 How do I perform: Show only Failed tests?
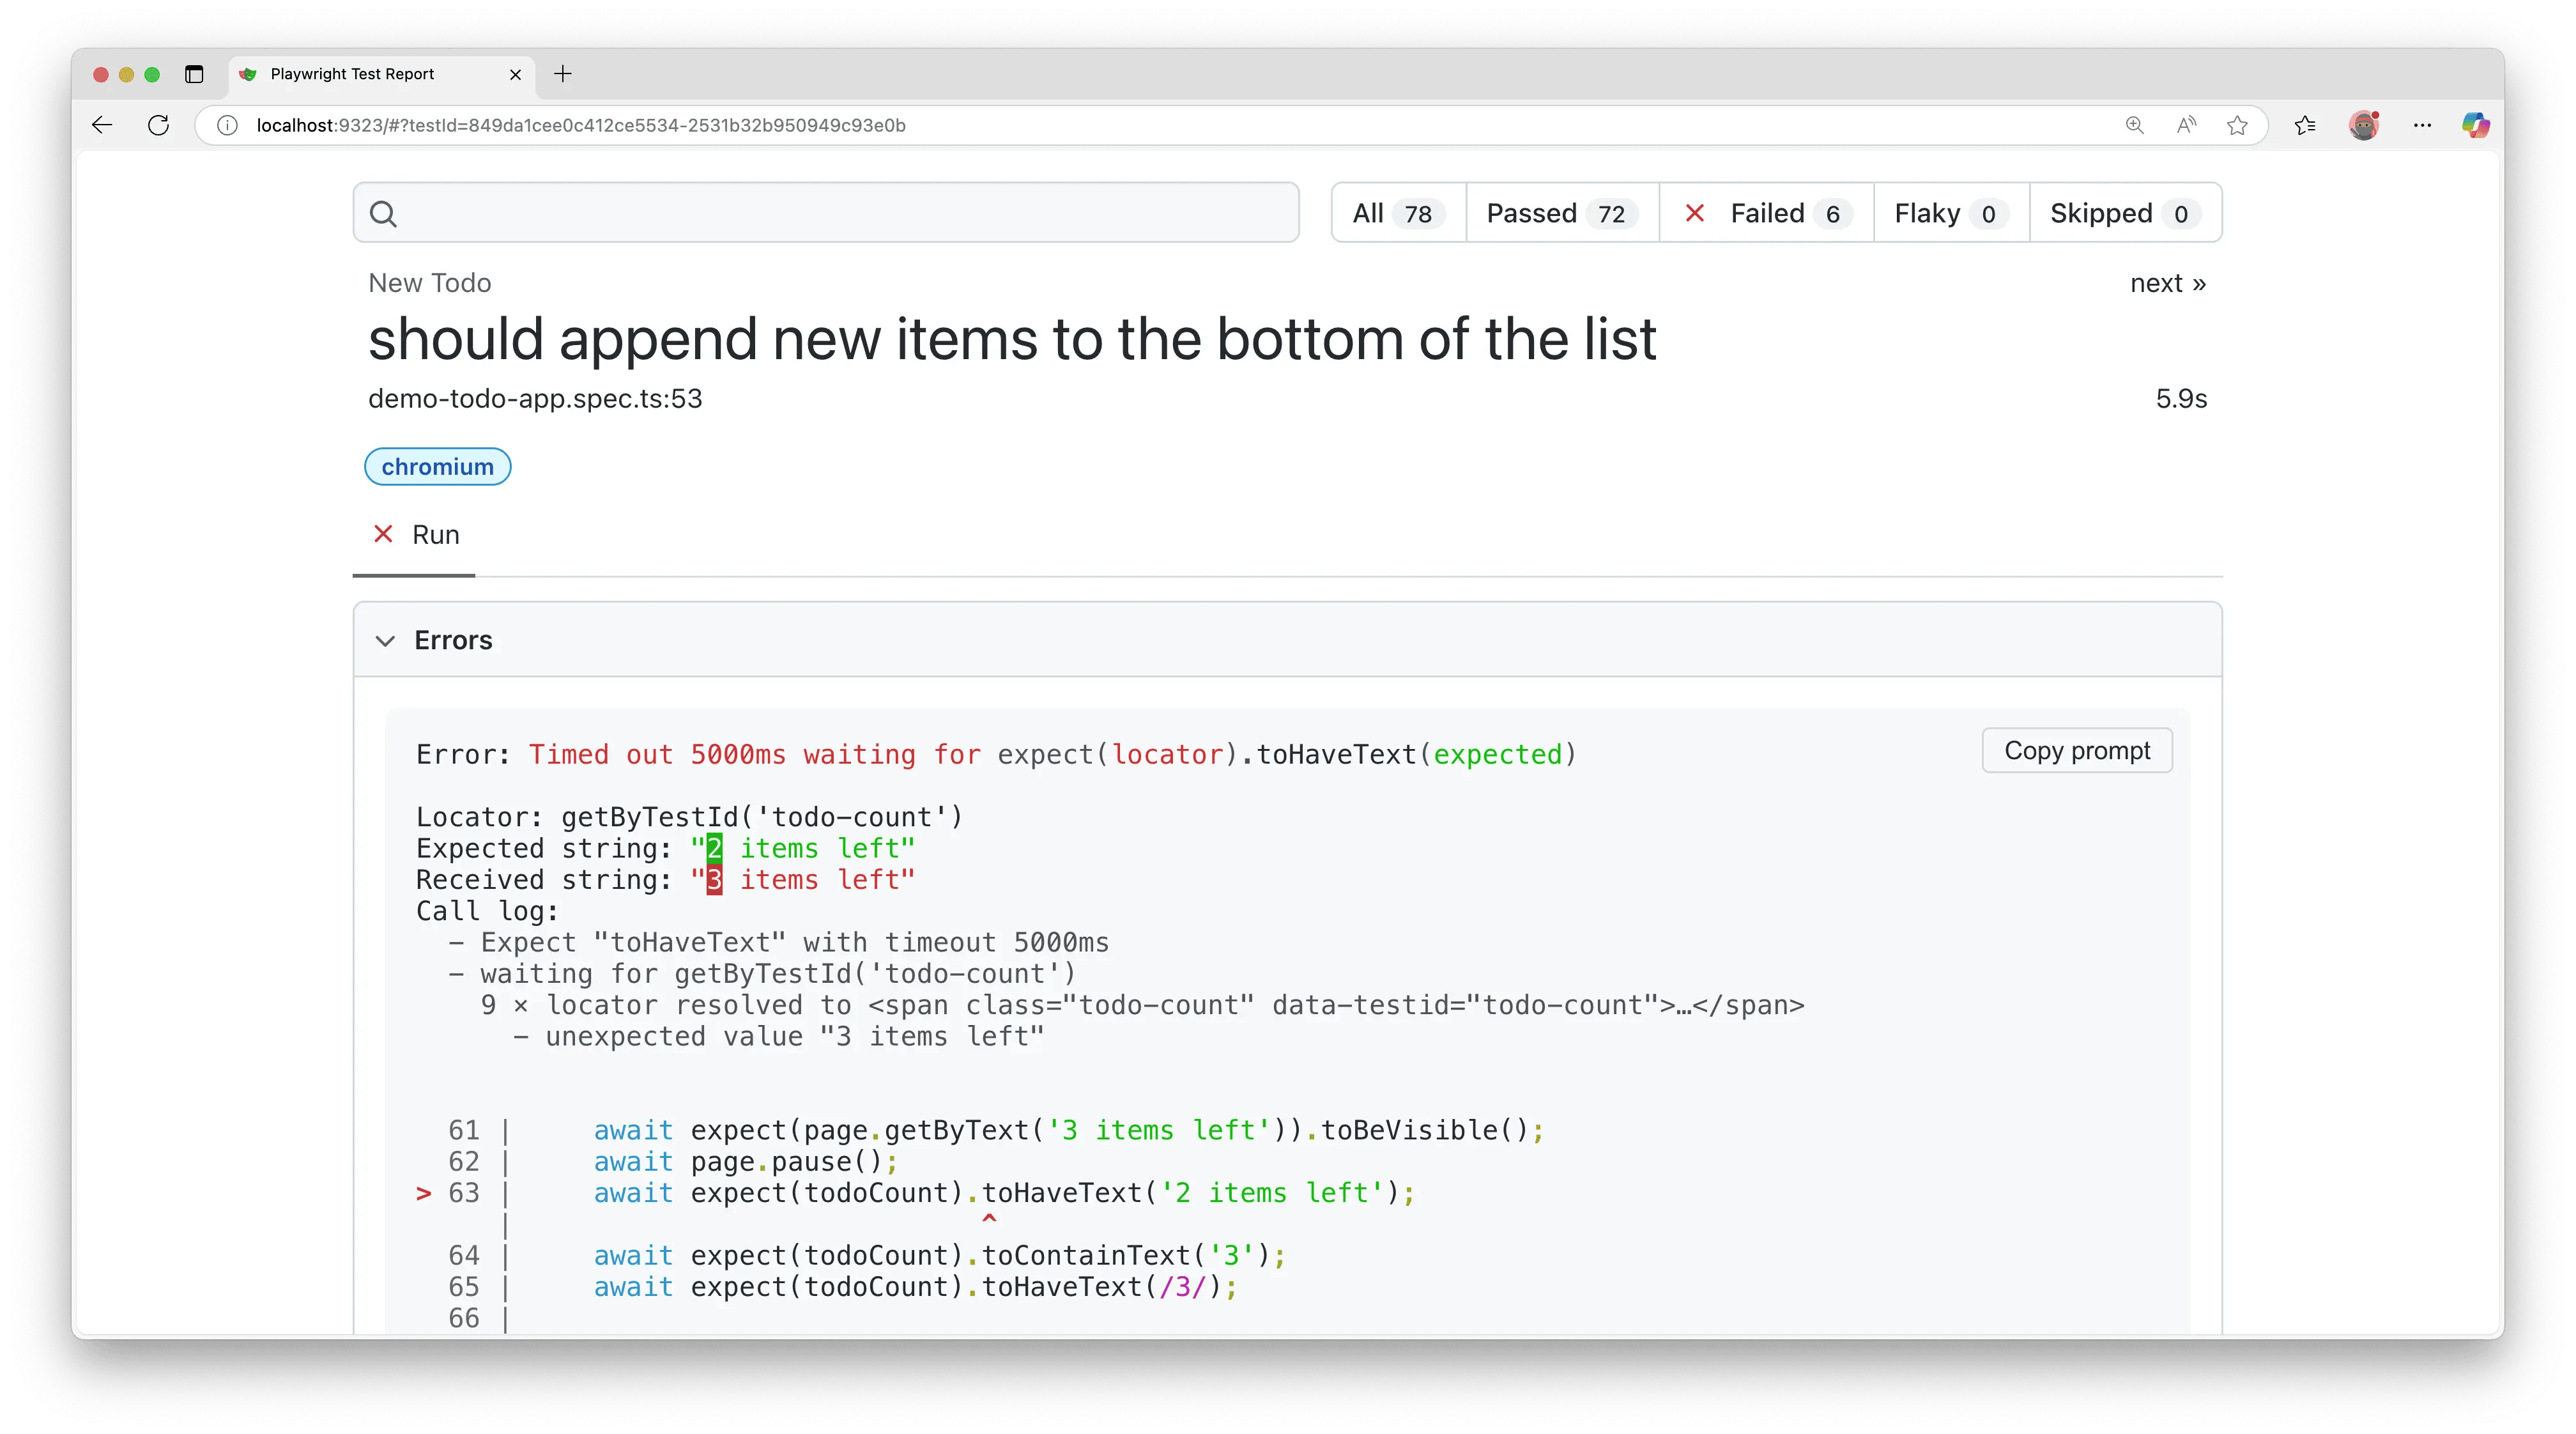1766,212
